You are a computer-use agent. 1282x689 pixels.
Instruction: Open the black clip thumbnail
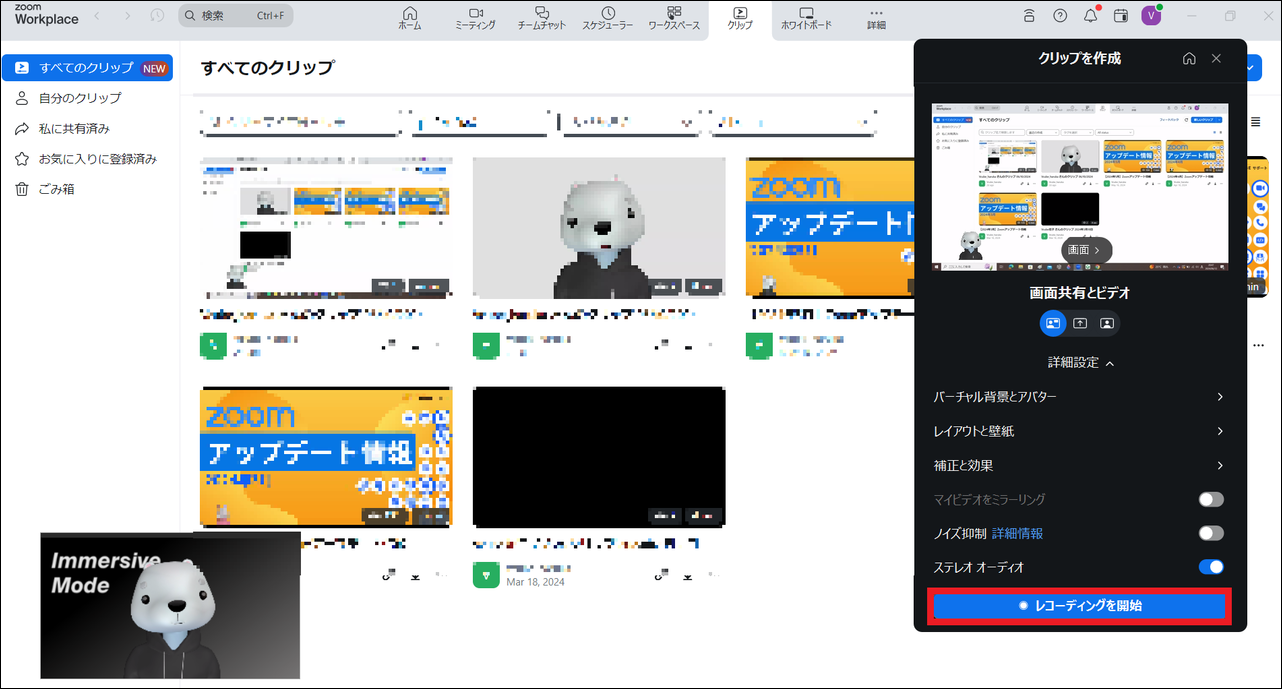coord(599,457)
